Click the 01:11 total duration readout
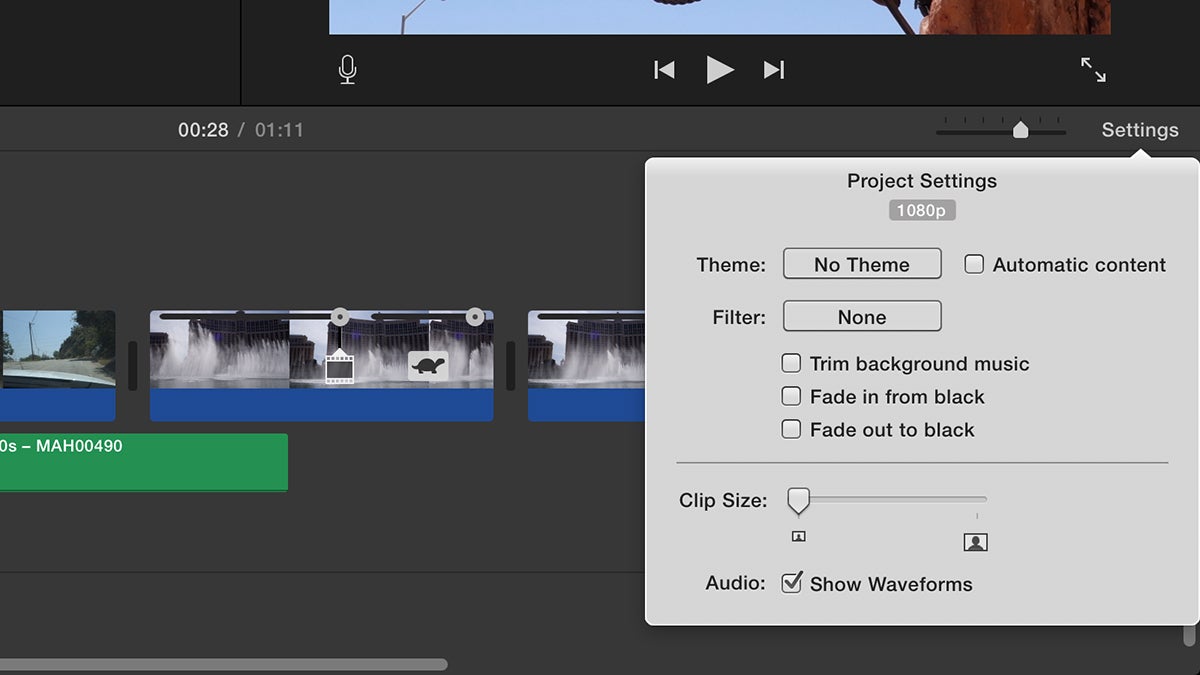This screenshot has width=1200, height=675. 279,130
